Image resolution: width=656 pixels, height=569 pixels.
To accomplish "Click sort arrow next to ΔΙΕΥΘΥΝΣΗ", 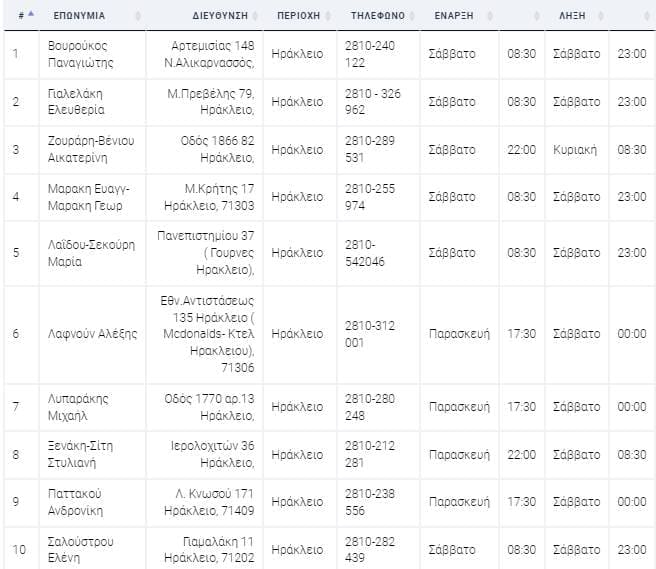I will [x=255, y=16].
